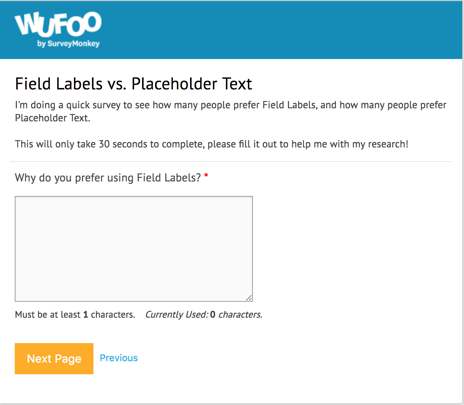Focus the Field Labels answer text area
This screenshot has height=405, width=464.
(x=134, y=249)
